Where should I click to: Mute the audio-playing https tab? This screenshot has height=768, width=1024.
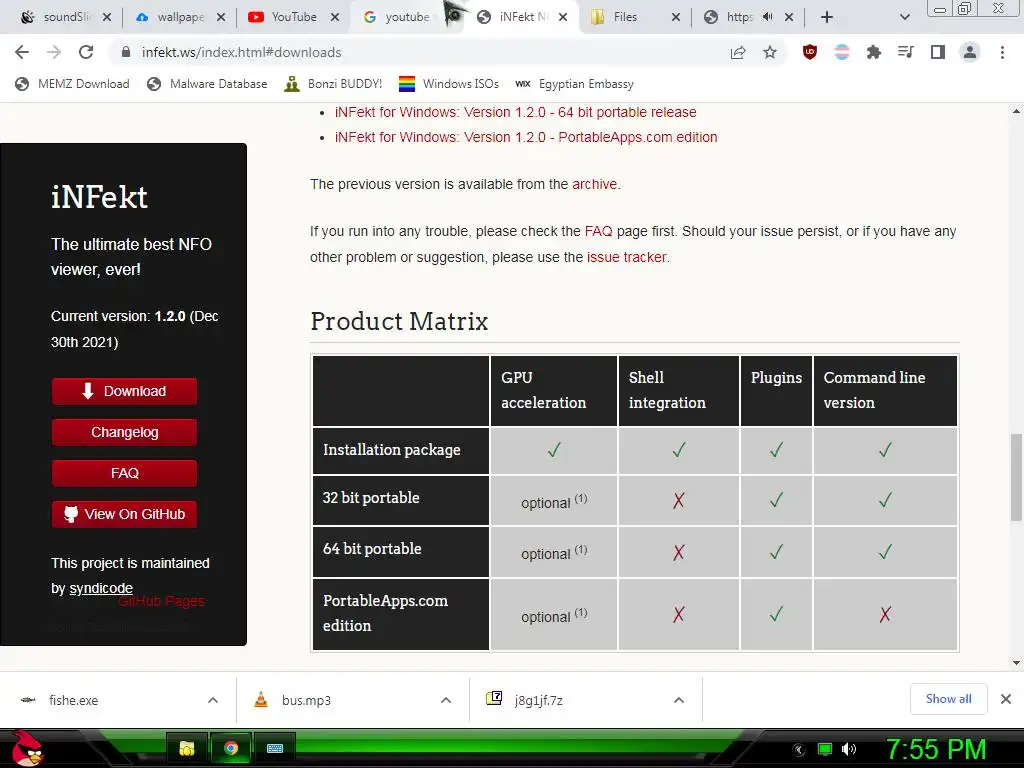[x=767, y=17]
